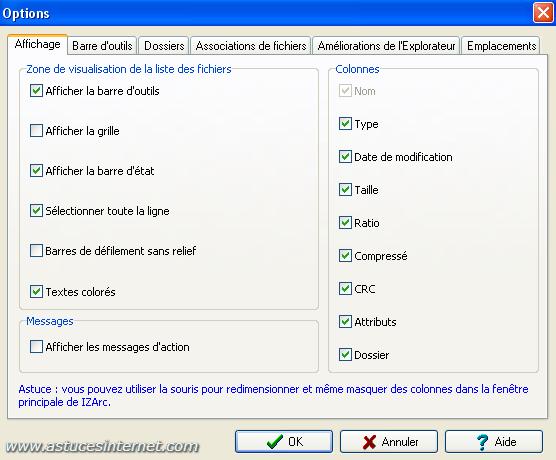The image size is (556, 460).
Task: Switch to the Barre d'outils tab
Action: pos(102,46)
